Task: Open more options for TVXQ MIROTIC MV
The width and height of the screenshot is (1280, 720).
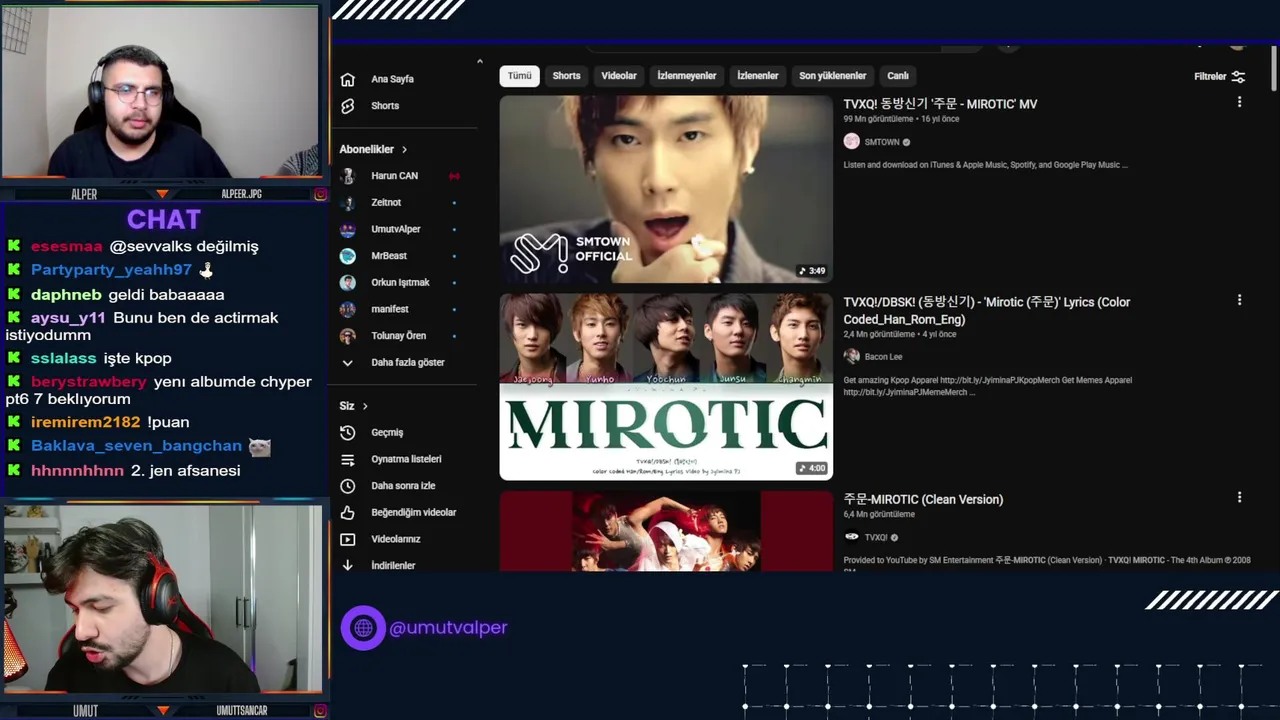Action: pyautogui.click(x=1239, y=102)
